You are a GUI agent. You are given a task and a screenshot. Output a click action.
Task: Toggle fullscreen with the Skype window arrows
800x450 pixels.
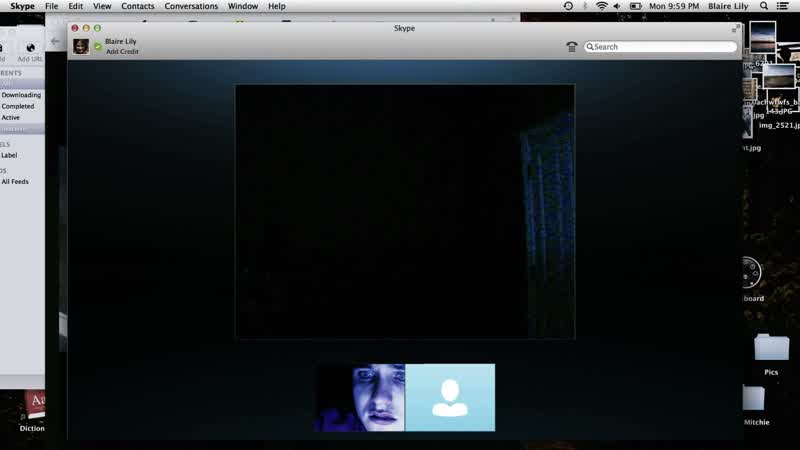click(735, 29)
